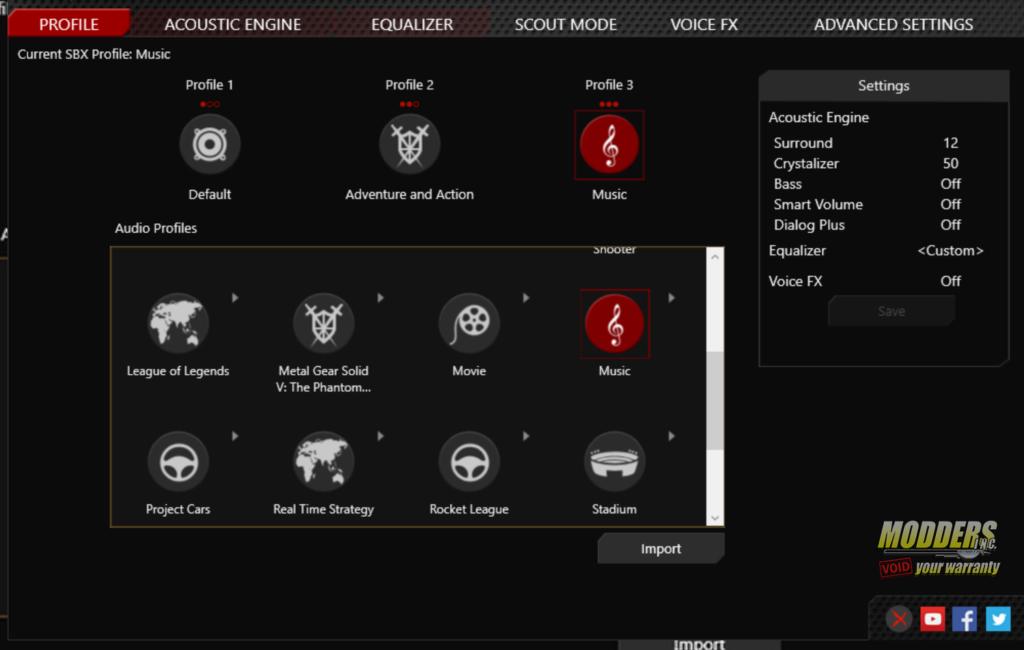
Task: Open the Scout Mode tab
Action: (x=566, y=24)
